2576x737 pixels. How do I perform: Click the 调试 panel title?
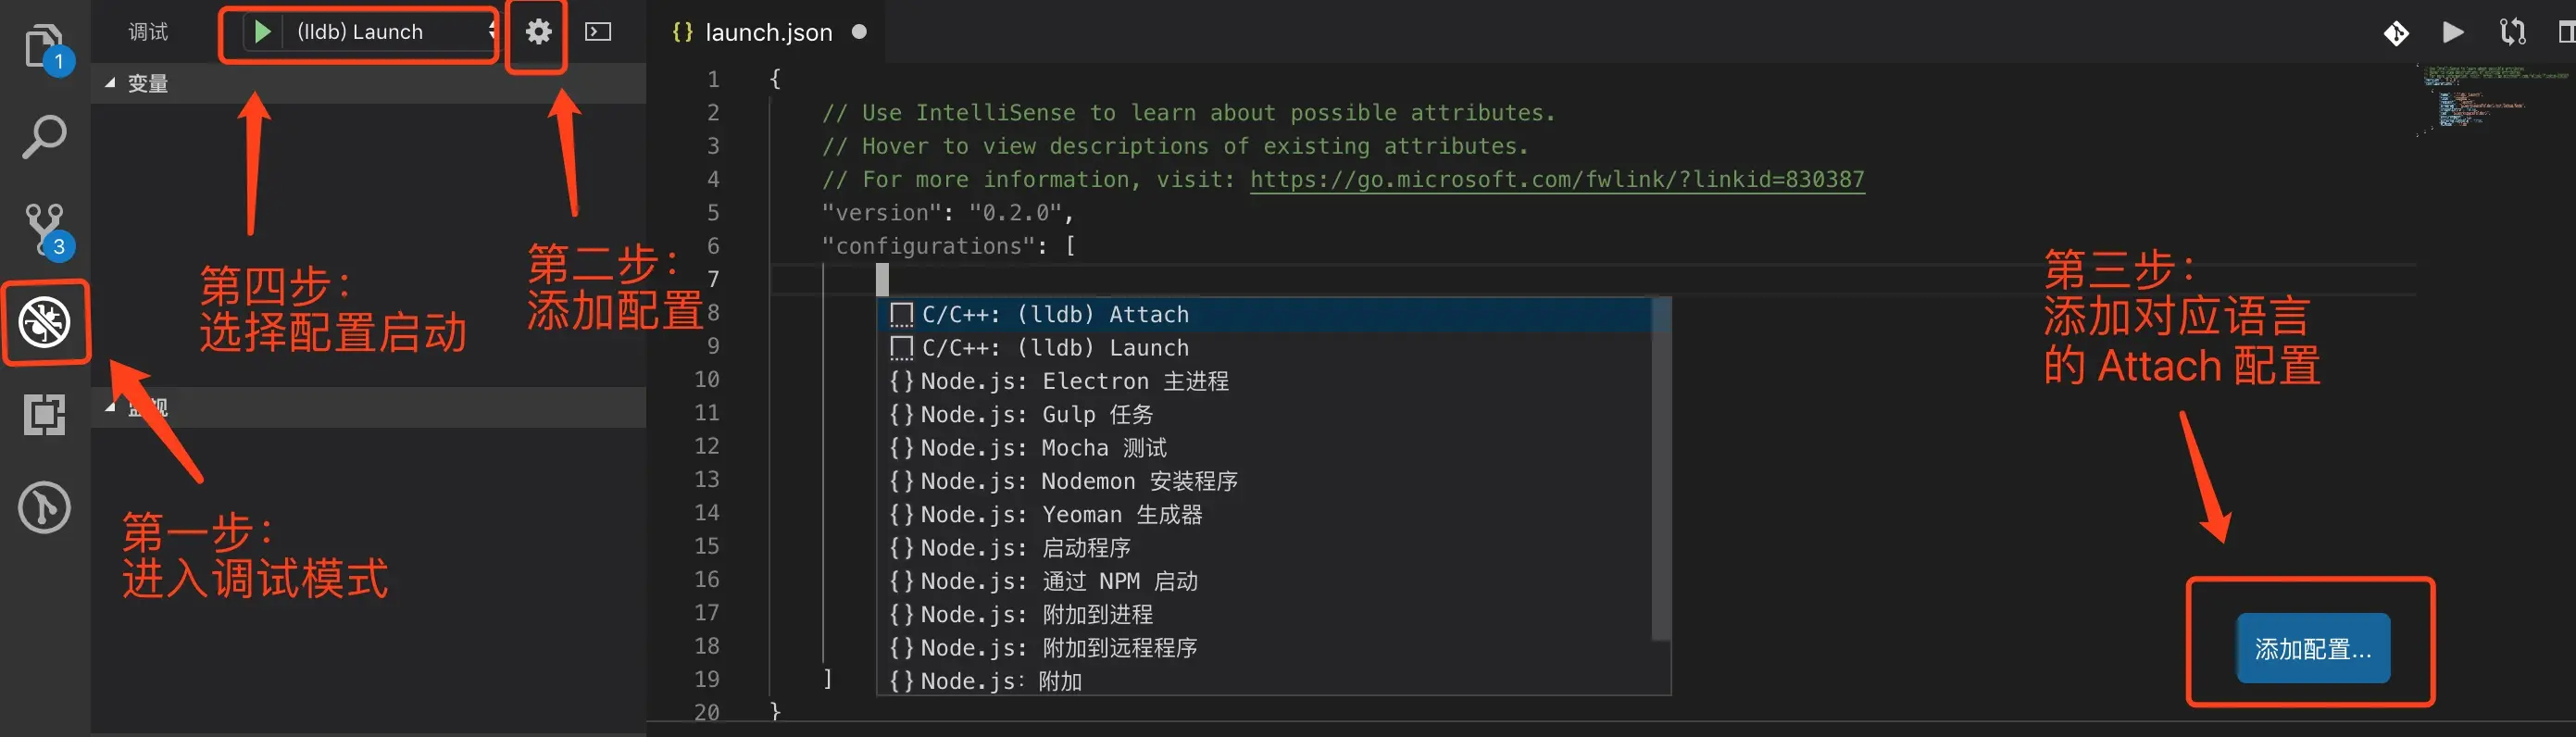(x=148, y=32)
